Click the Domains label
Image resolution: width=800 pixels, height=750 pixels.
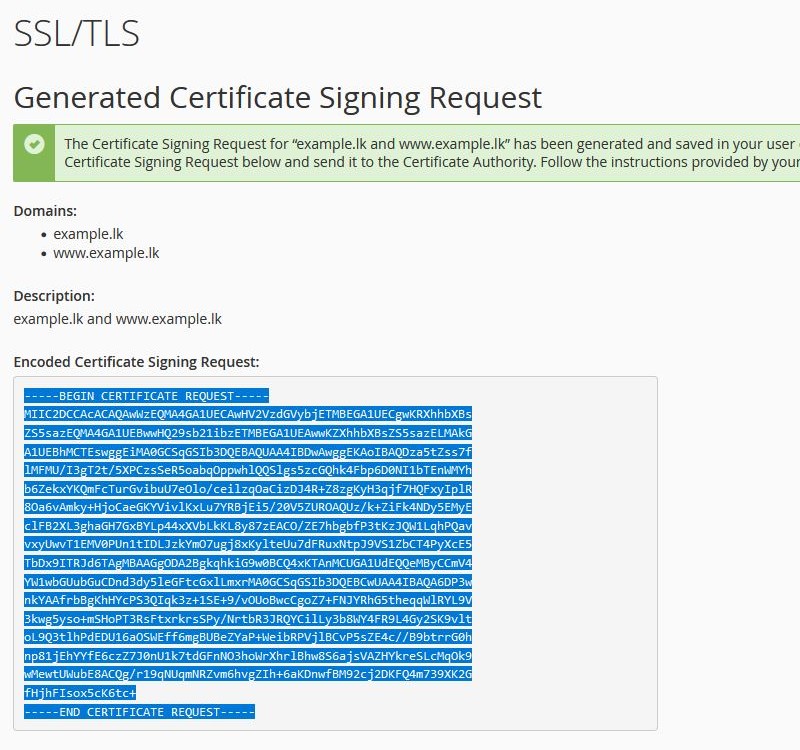coord(45,211)
